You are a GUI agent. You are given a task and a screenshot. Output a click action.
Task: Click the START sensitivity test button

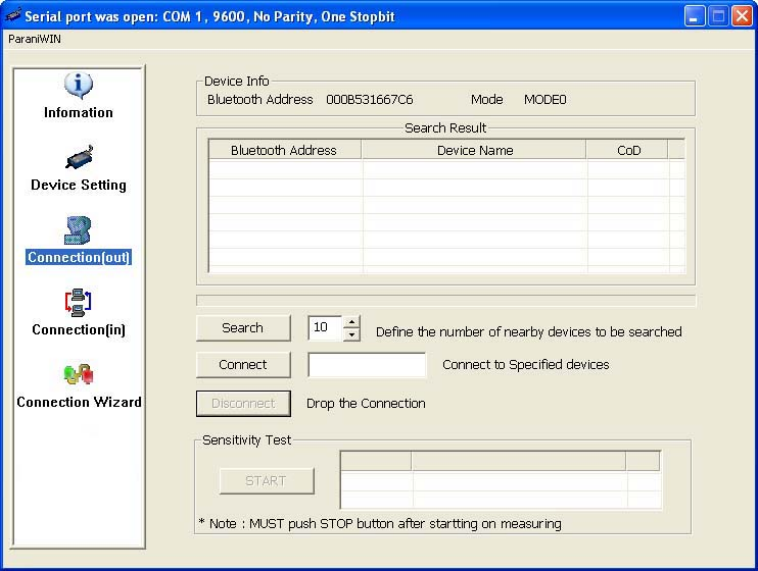click(x=266, y=481)
